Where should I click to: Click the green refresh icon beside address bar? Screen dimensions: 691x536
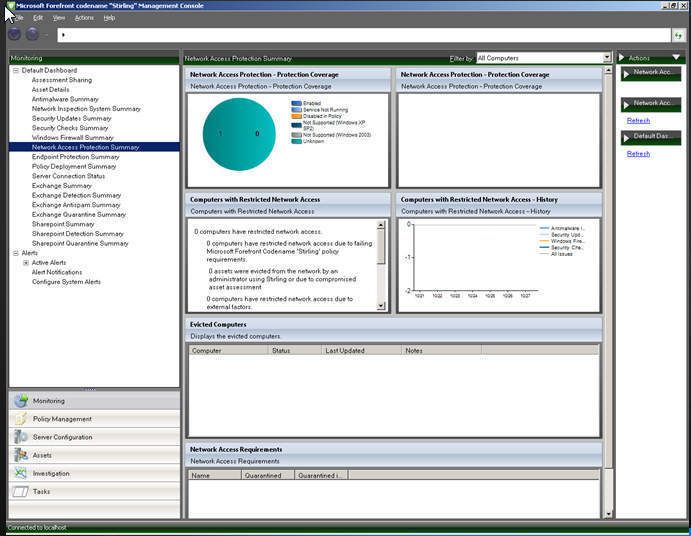point(678,35)
